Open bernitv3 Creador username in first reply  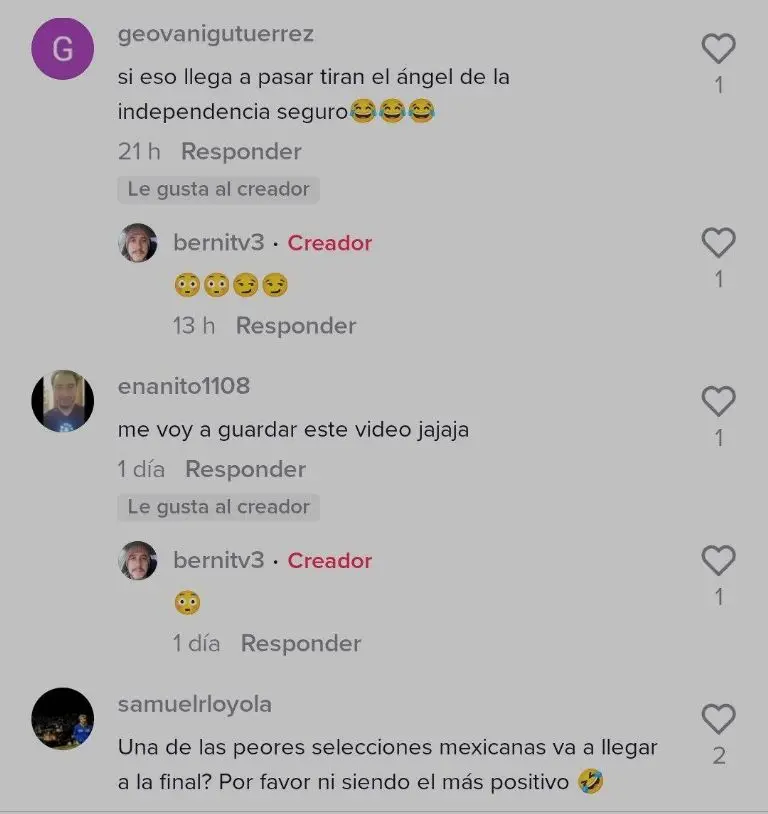point(219,243)
